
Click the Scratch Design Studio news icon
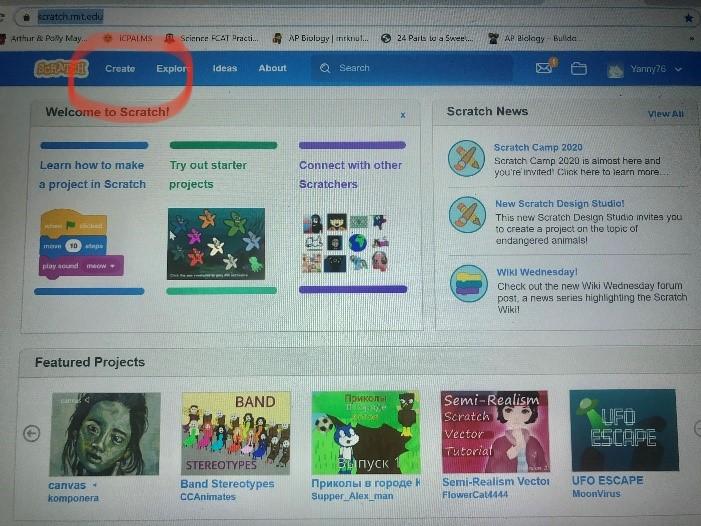pyautogui.click(x=467, y=215)
